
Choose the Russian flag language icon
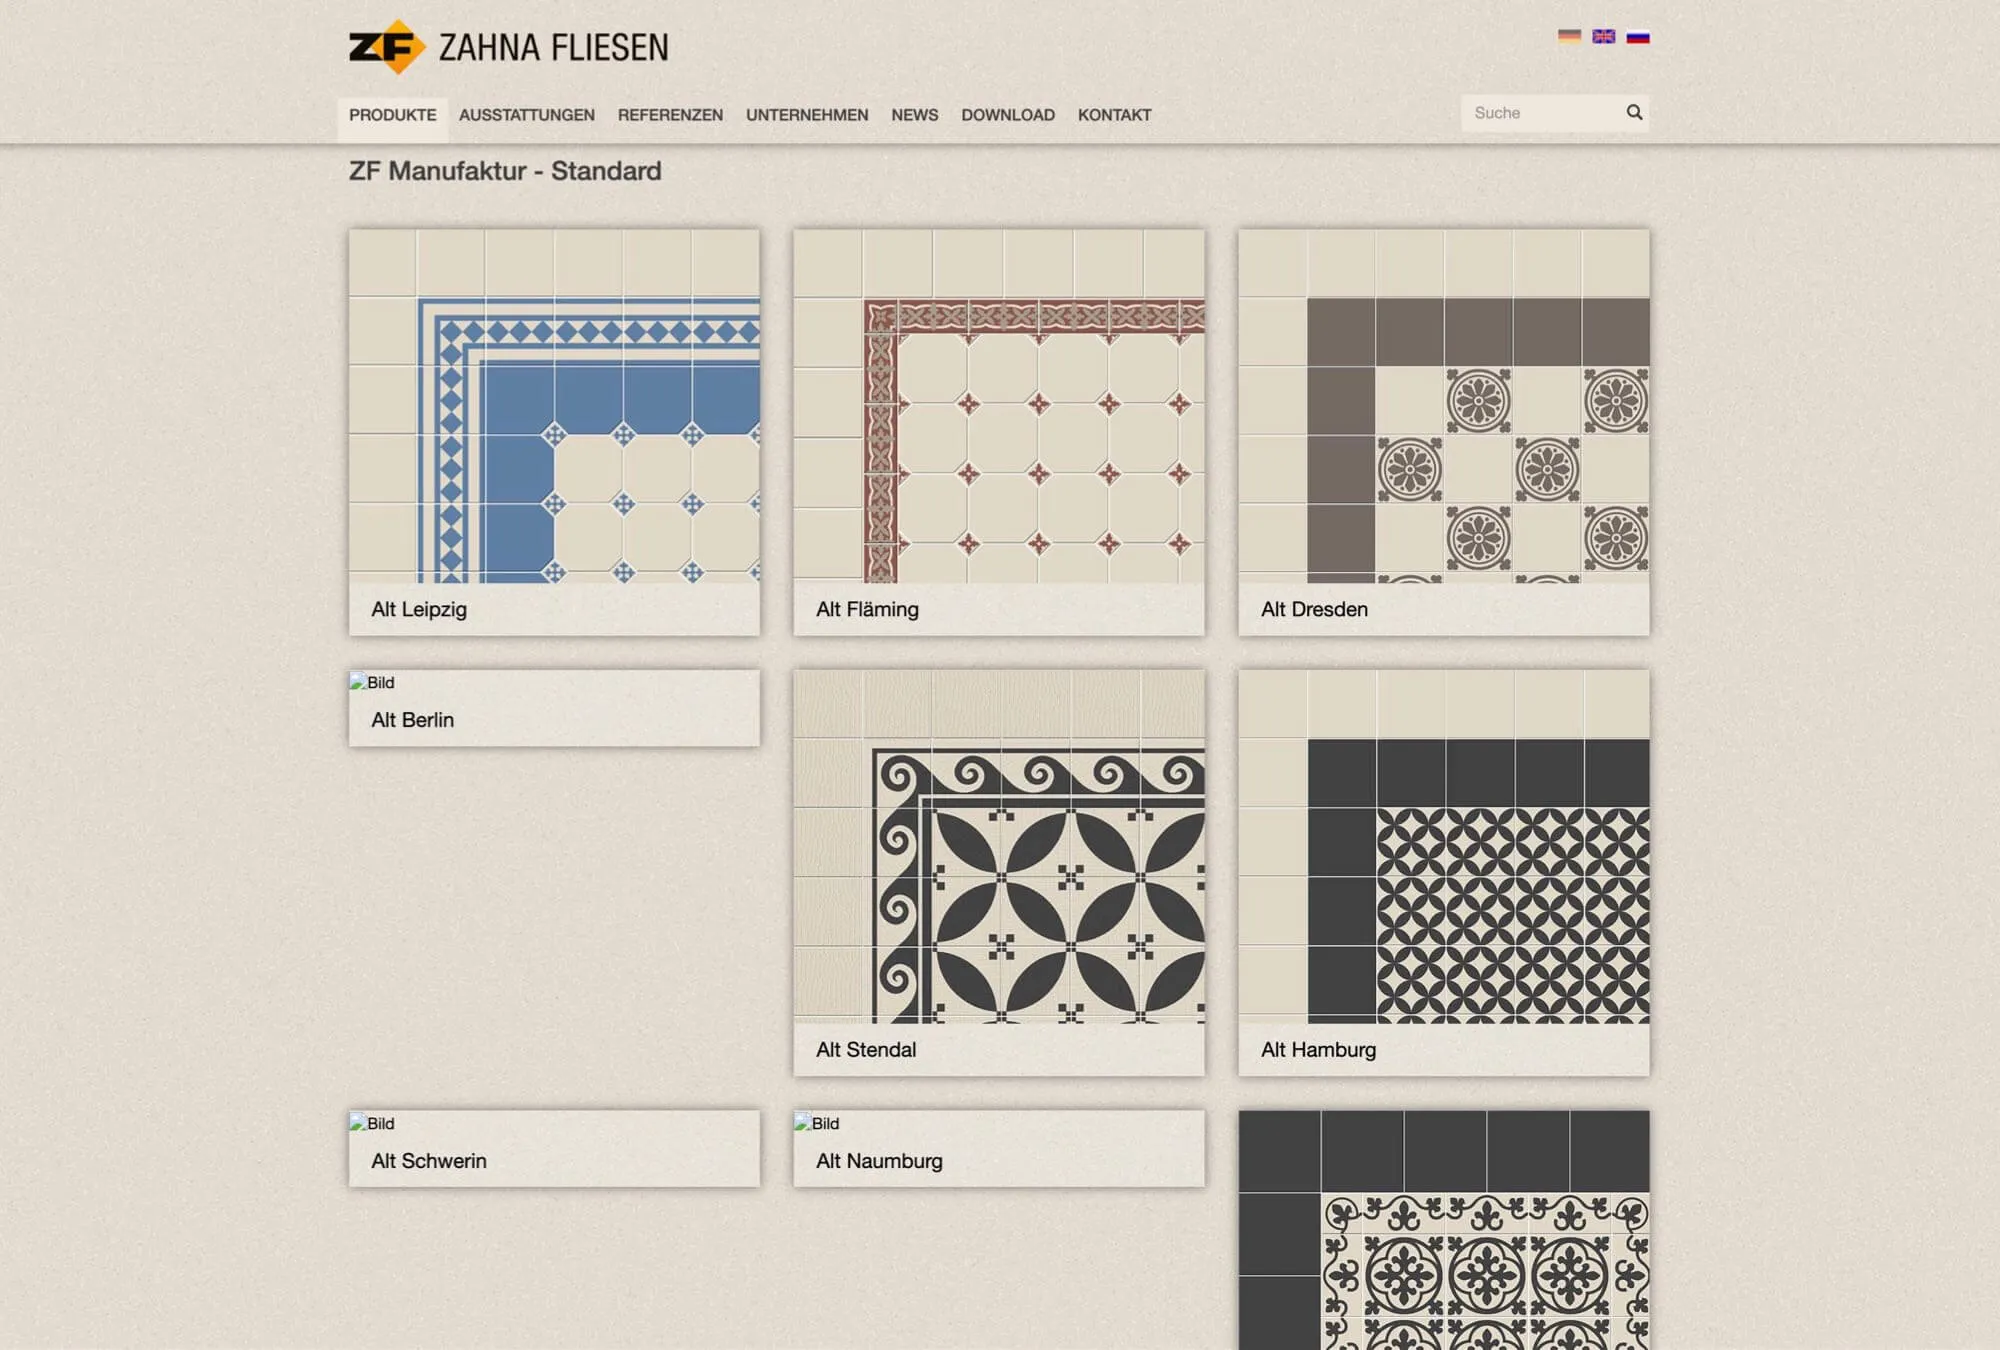point(1637,37)
